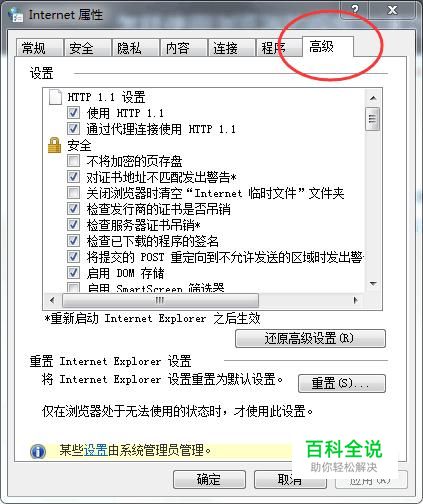This screenshot has height=504, width=423.
Task: Click the blue information icon in the yellow bar
Action: click(x=38, y=451)
